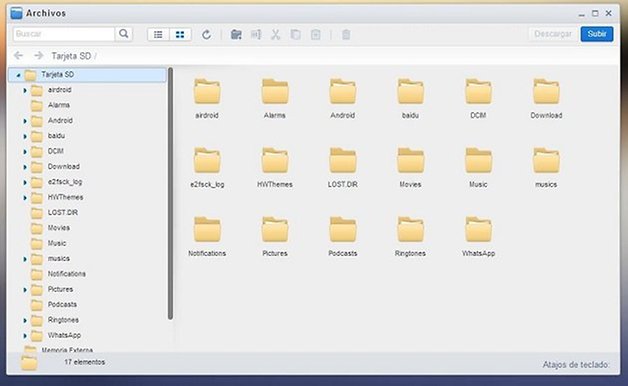Select the Music folder in grid
Viewport: 628px width, 386px height.
point(478,167)
